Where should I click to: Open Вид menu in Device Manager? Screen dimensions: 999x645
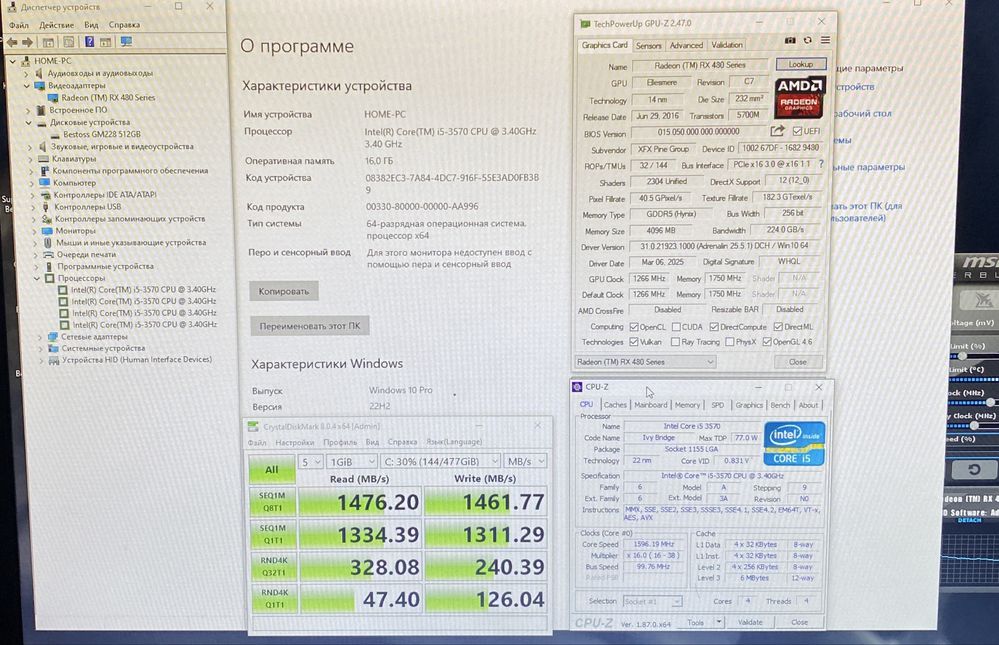click(91, 25)
